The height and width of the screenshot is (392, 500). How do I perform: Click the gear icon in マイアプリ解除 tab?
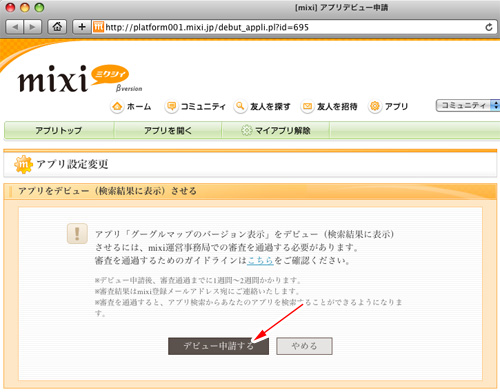pyautogui.click(x=247, y=130)
